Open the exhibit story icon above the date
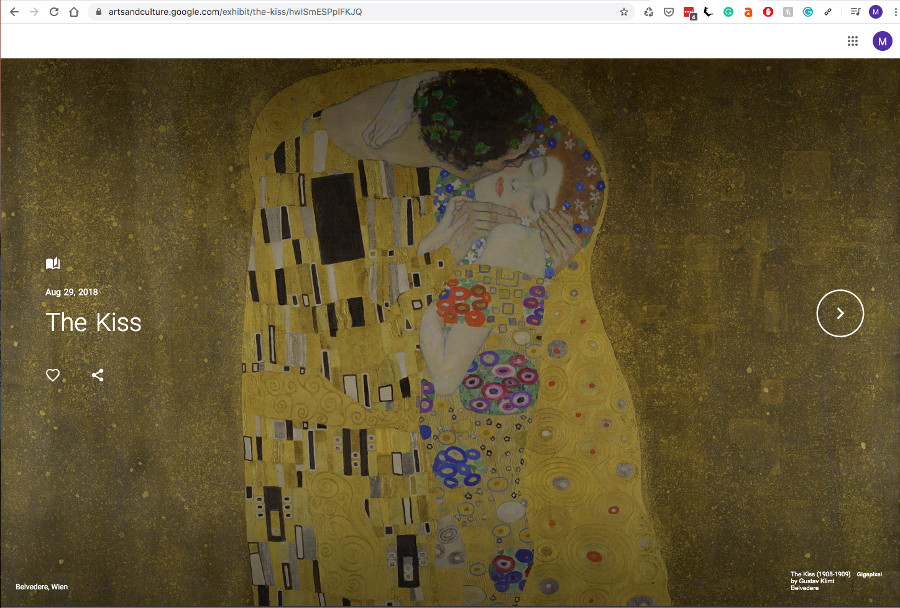 (52, 263)
